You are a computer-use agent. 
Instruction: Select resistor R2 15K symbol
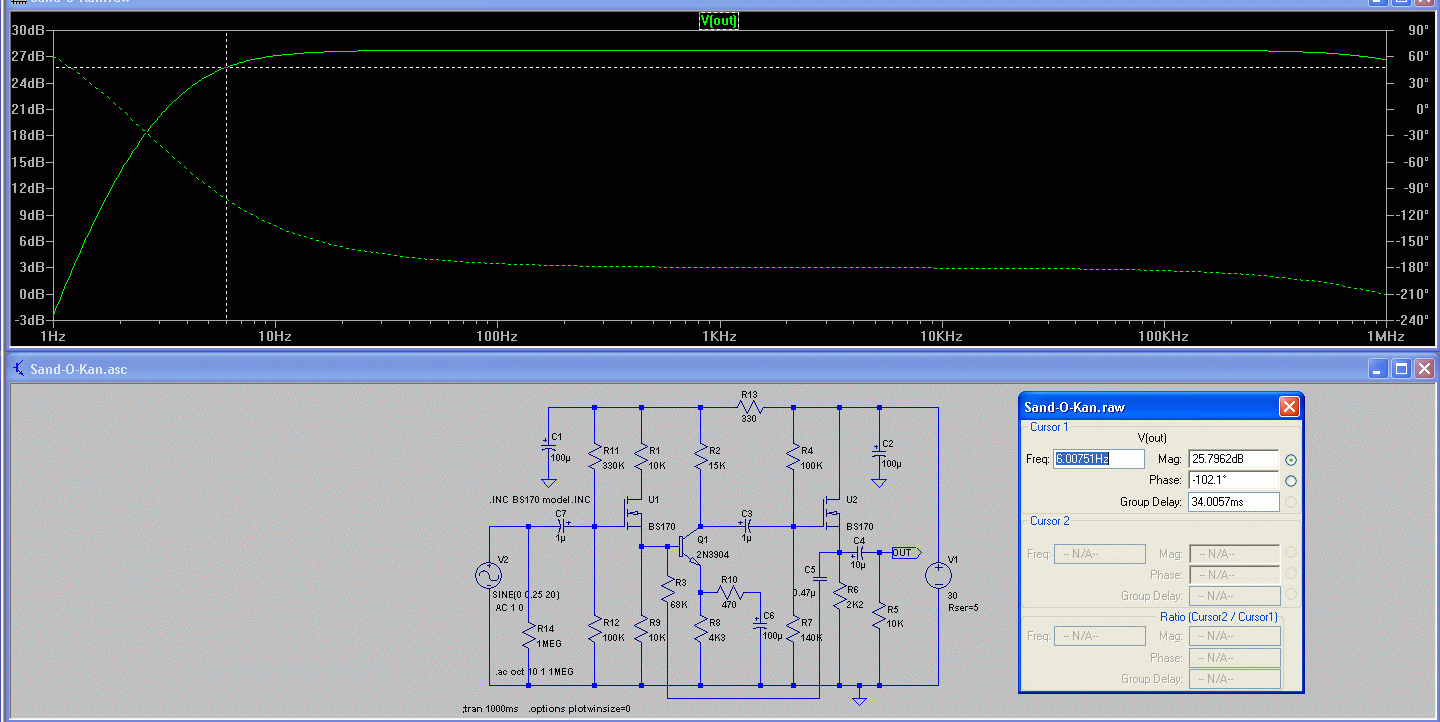coord(700,456)
